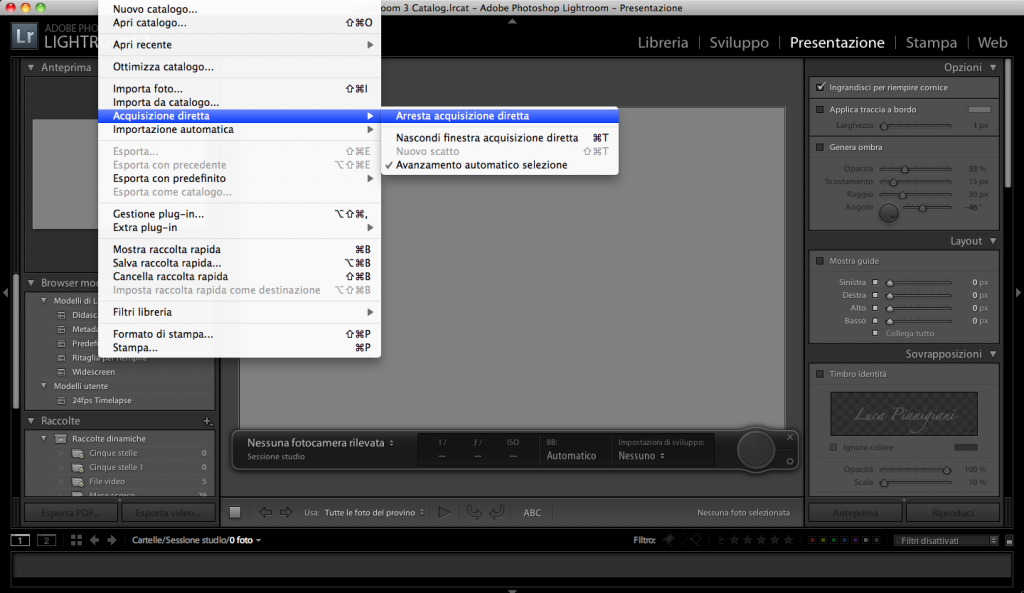The image size is (1024, 593).
Task: Collapse the Raccolte panel
Action: pyautogui.click(x=31, y=421)
